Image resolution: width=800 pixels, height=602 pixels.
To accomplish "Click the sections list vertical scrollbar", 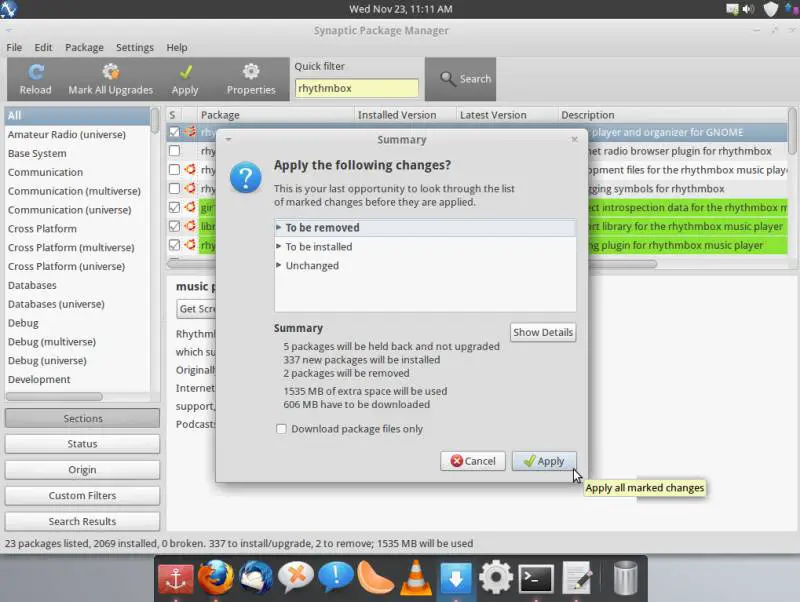I will (155, 120).
